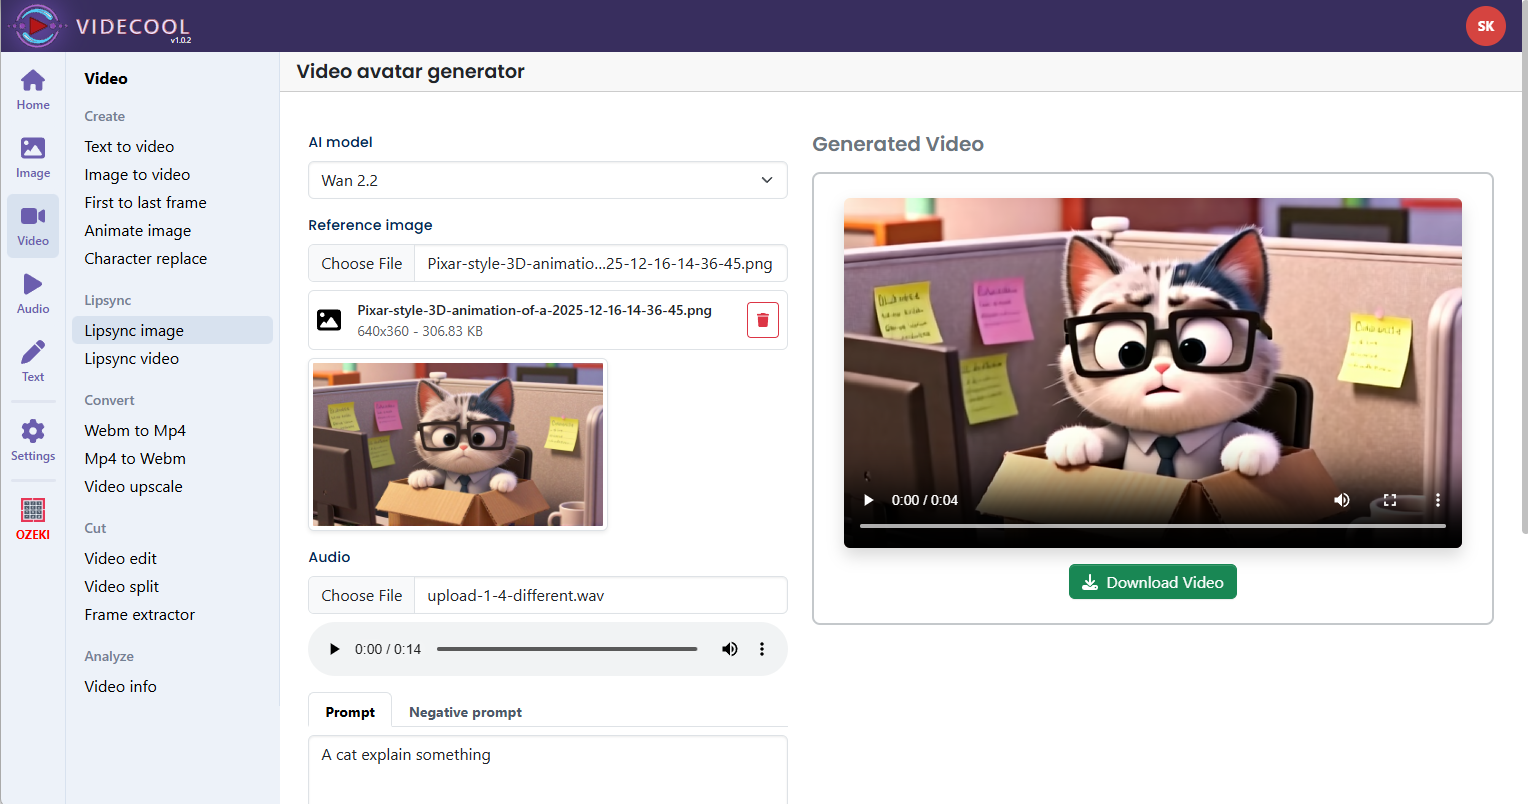Enter fullscreen on generated video
Screen dimensions: 1528x804
click(1389, 500)
